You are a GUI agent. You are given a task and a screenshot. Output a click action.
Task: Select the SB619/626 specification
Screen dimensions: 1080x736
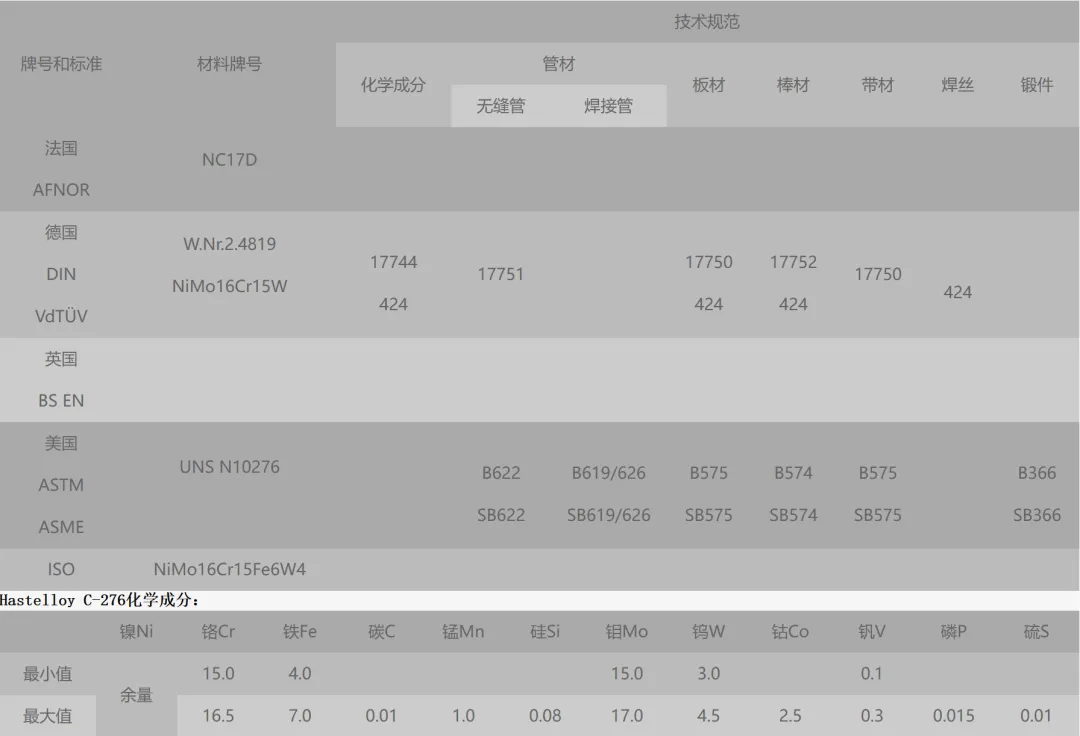tap(608, 515)
